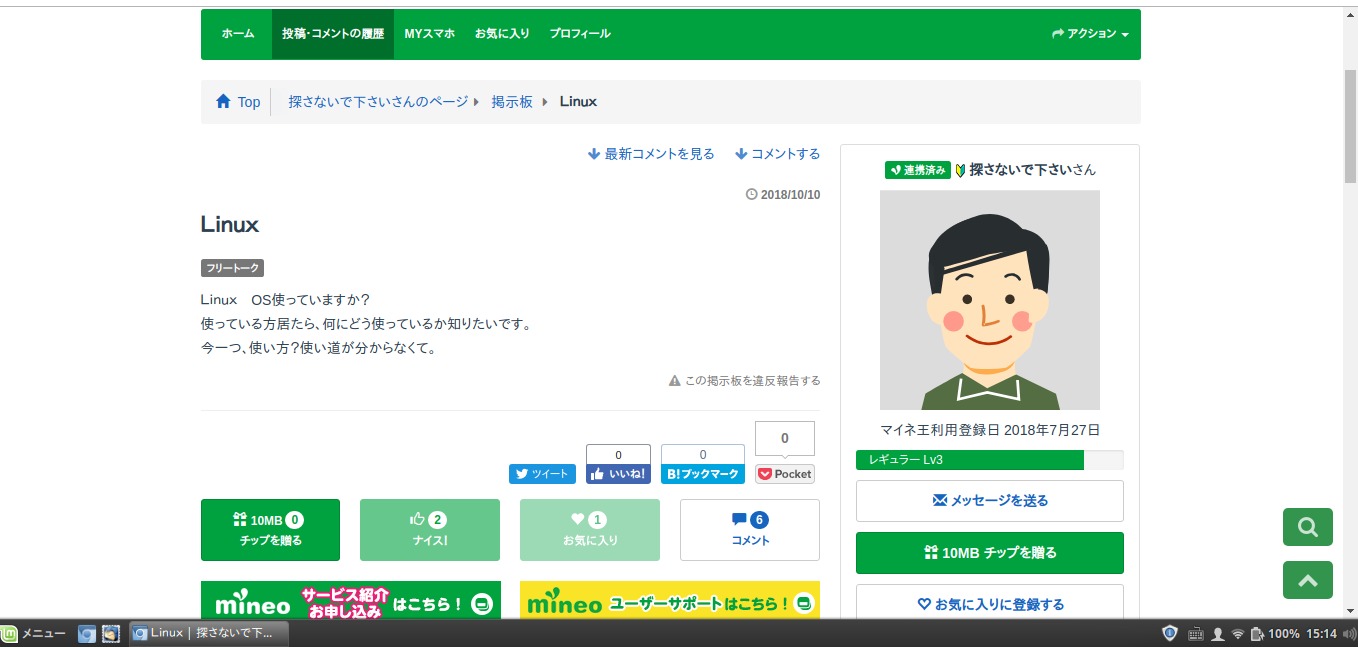Click the Top home icon in breadcrumb
The height and width of the screenshot is (647, 1358).
coord(223,102)
